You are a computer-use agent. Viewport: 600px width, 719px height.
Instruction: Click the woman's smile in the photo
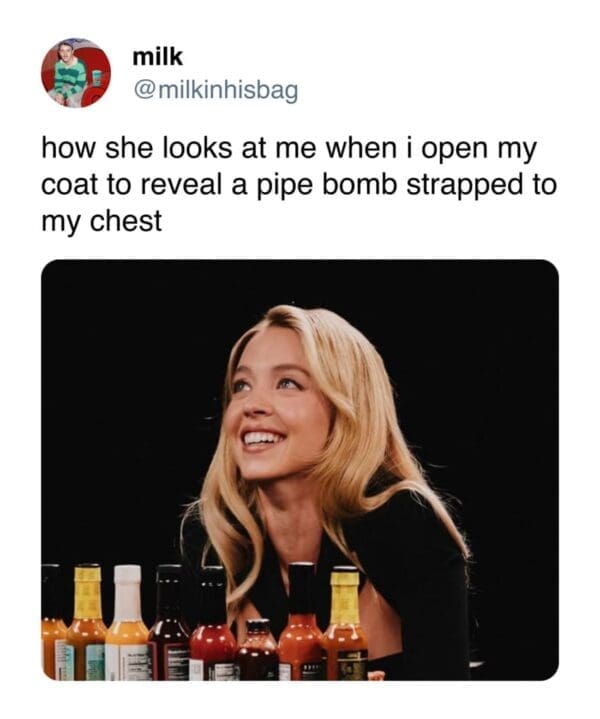(264, 437)
